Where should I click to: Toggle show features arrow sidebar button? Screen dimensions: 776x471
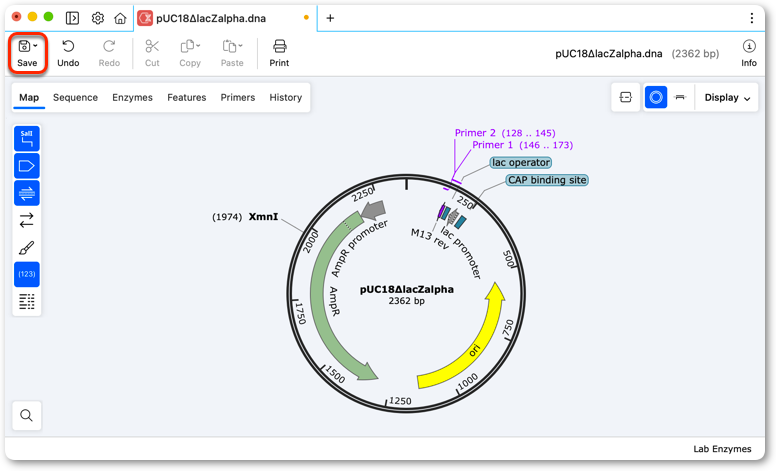point(27,166)
